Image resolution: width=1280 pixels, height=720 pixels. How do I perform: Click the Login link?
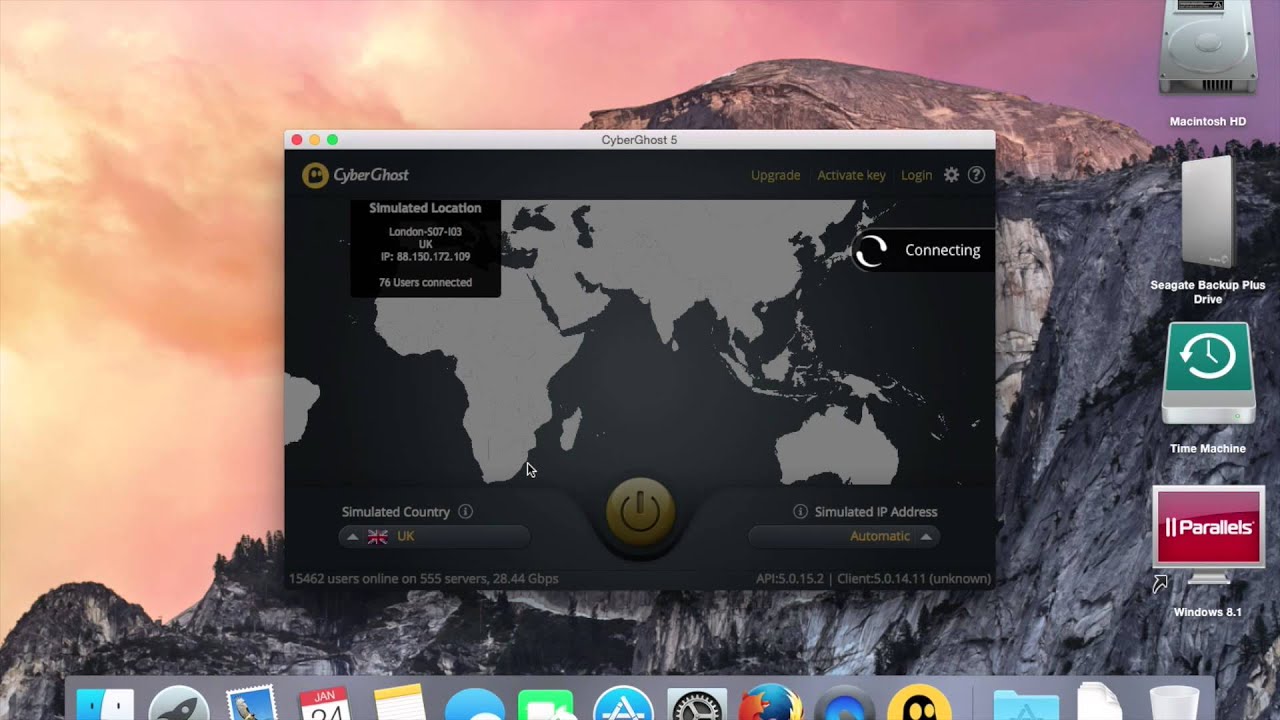pos(916,175)
